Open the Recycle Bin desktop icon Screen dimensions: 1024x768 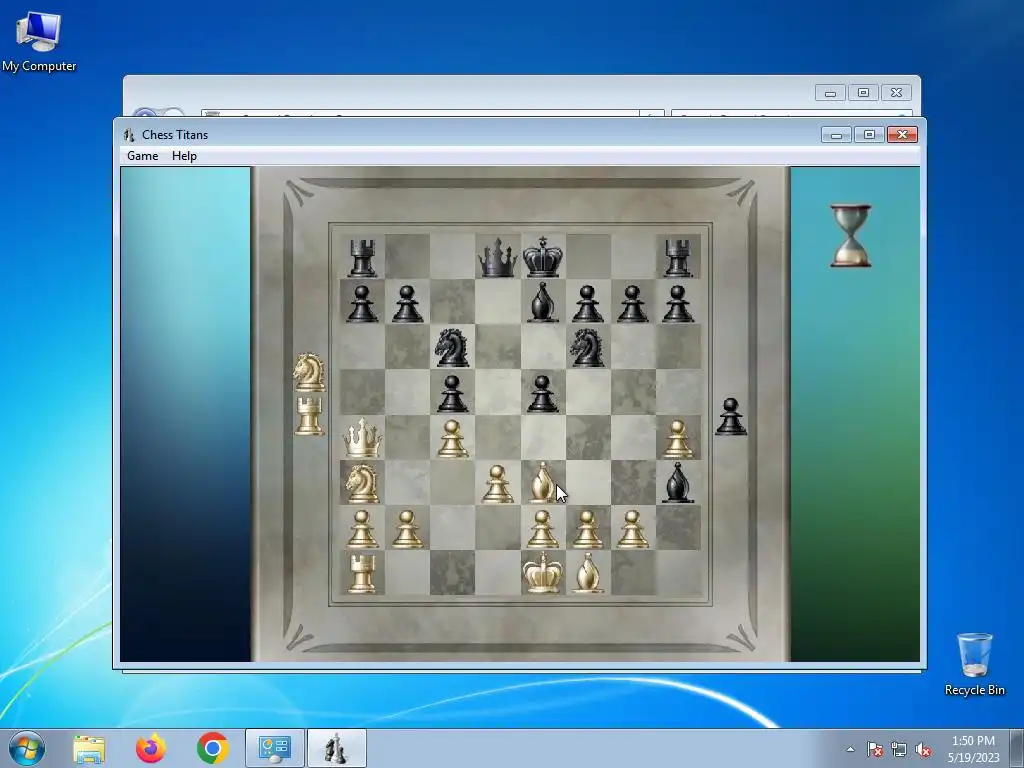point(974,664)
